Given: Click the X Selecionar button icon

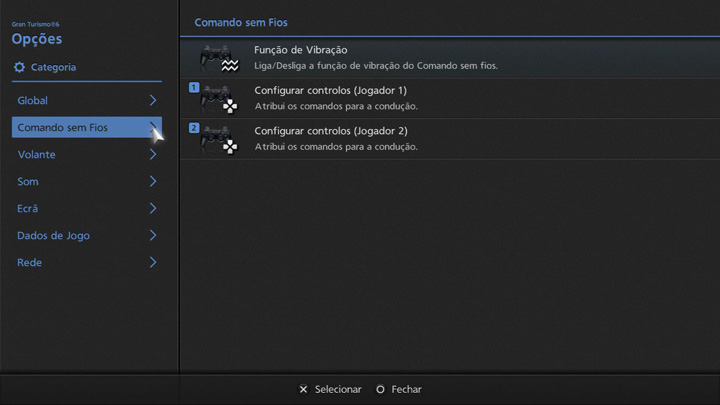Looking at the screenshot, I should click(x=303, y=389).
